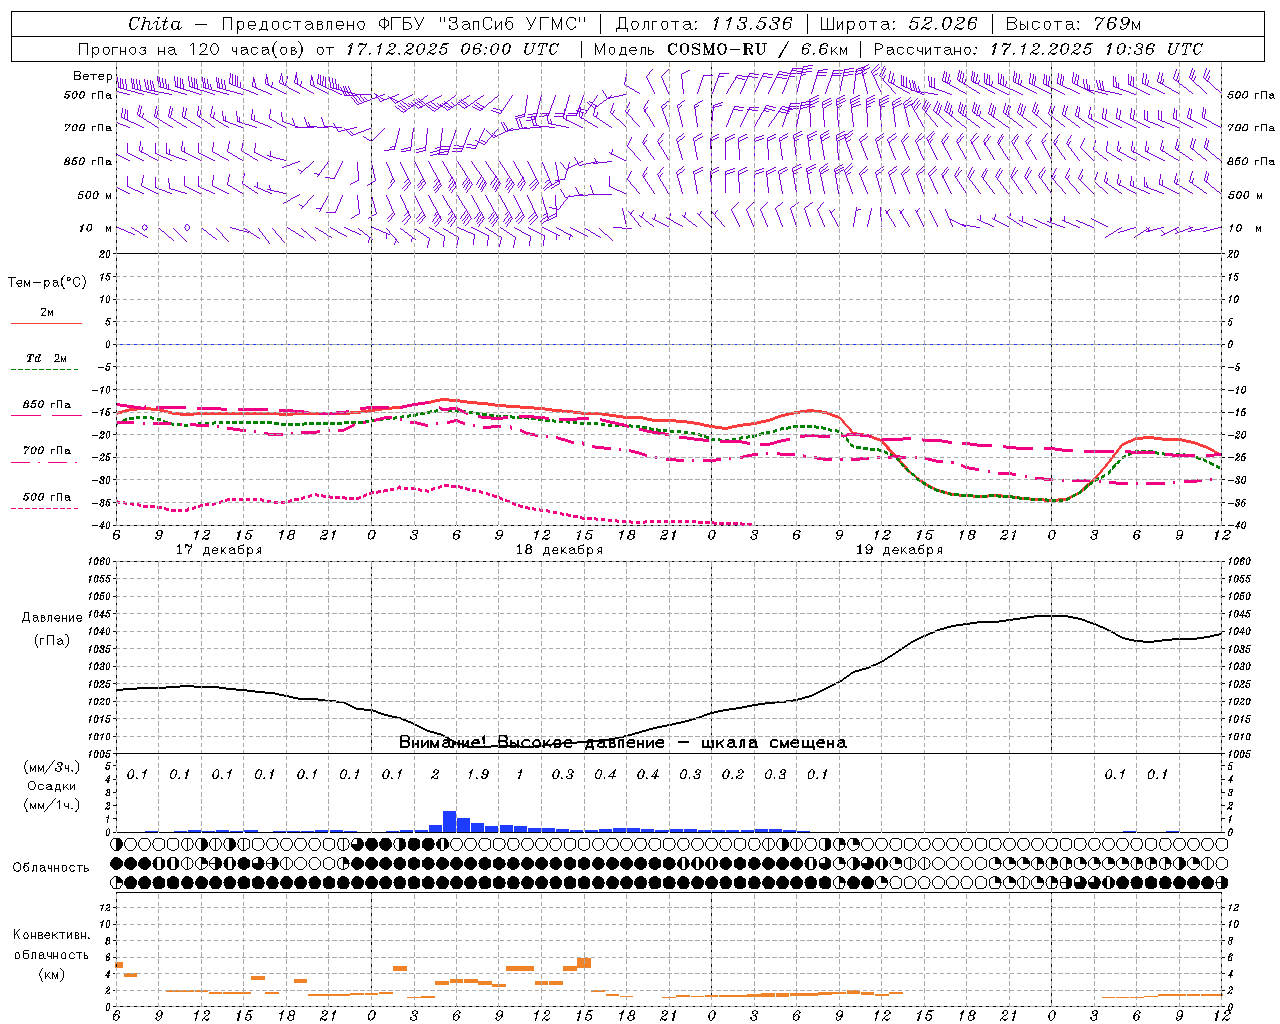Select the "Тем-ра(°C)" temperature panel label
This screenshot has height=1024, width=1280.
tap(47, 283)
